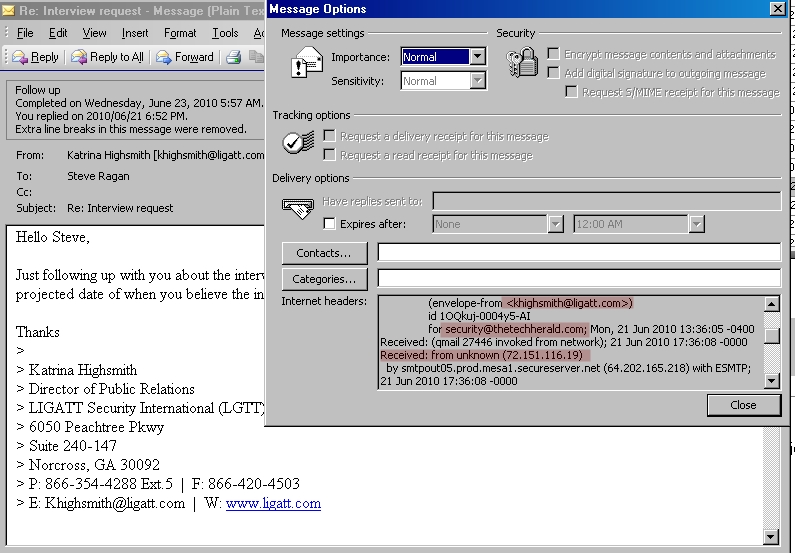Image resolution: width=795 pixels, height=553 pixels.
Task: Click the Importance envelope icon in Message settings
Action: coord(307,62)
